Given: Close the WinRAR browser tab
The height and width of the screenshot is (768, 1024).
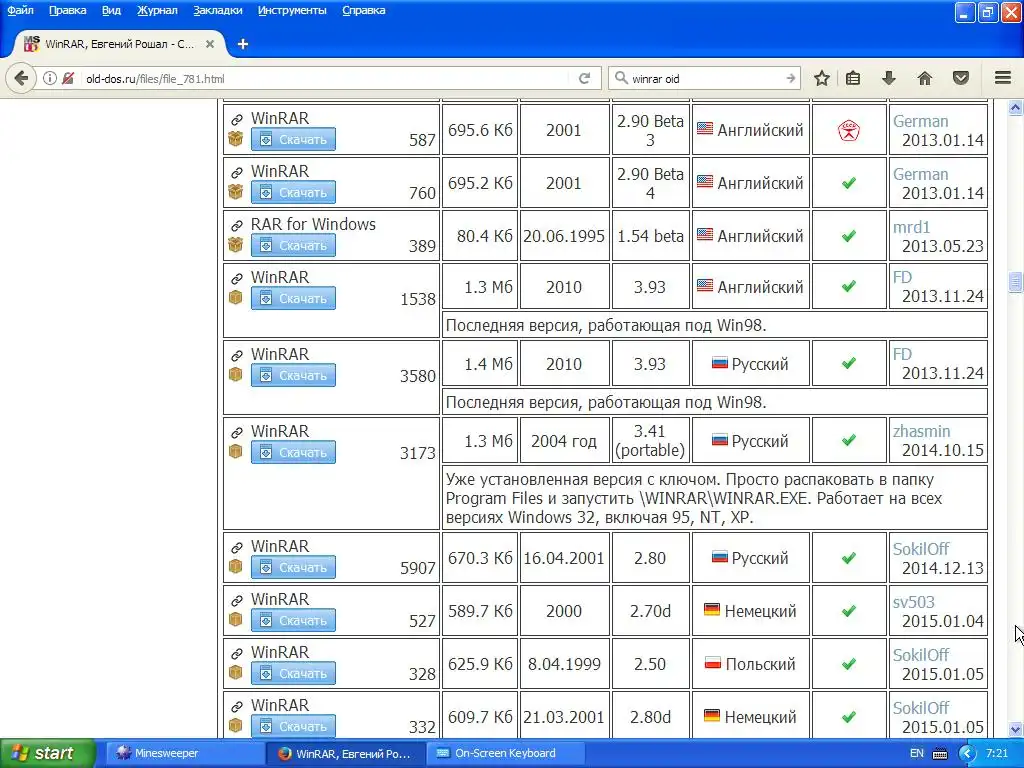Looking at the screenshot, I should tap(210, 44).
